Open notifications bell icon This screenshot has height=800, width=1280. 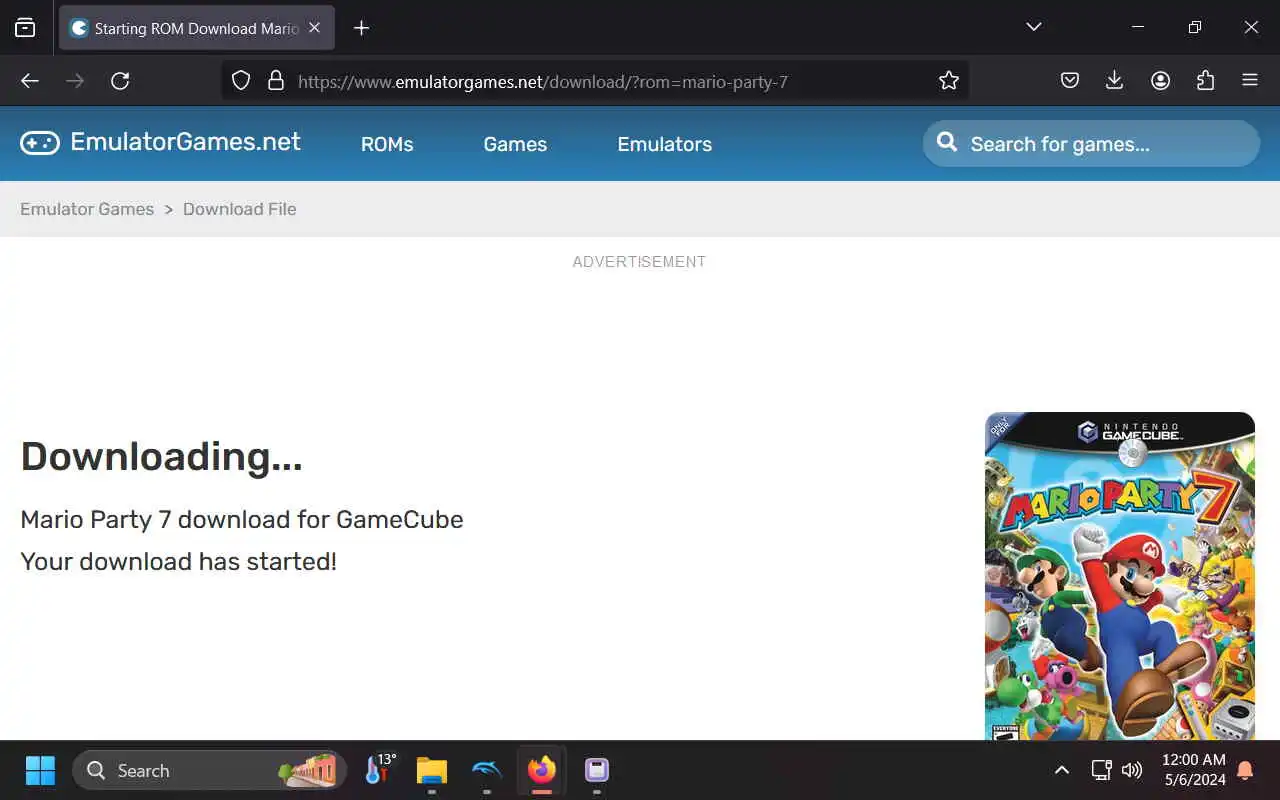point(1245,770)
